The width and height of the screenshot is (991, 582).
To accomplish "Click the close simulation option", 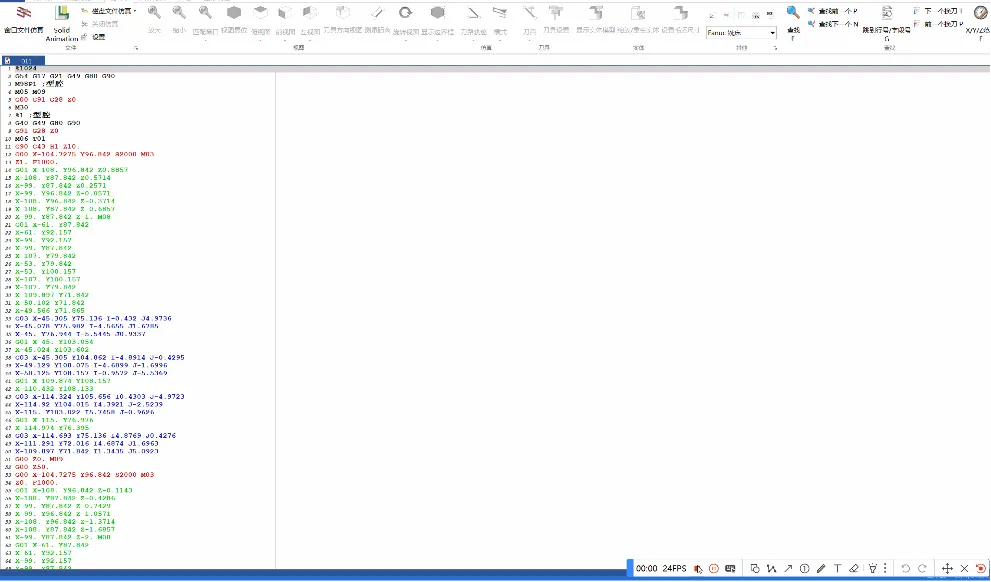I will click(99, 24).
